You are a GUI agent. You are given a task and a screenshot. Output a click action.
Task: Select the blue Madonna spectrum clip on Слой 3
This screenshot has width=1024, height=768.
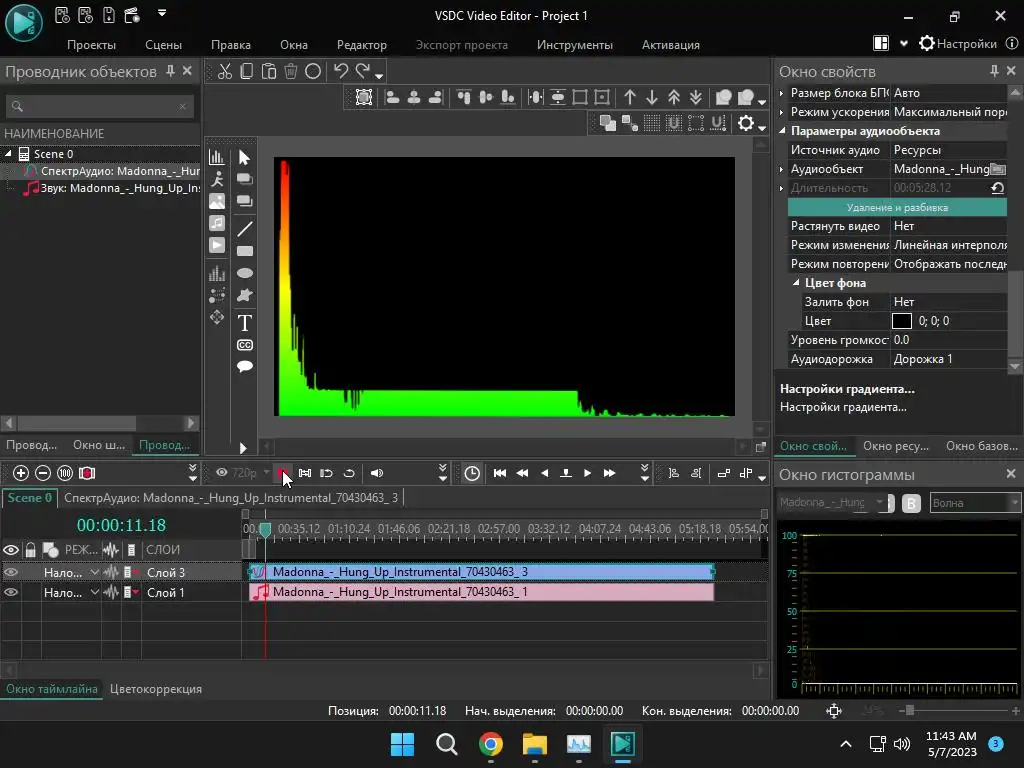(x=482, y=572)
